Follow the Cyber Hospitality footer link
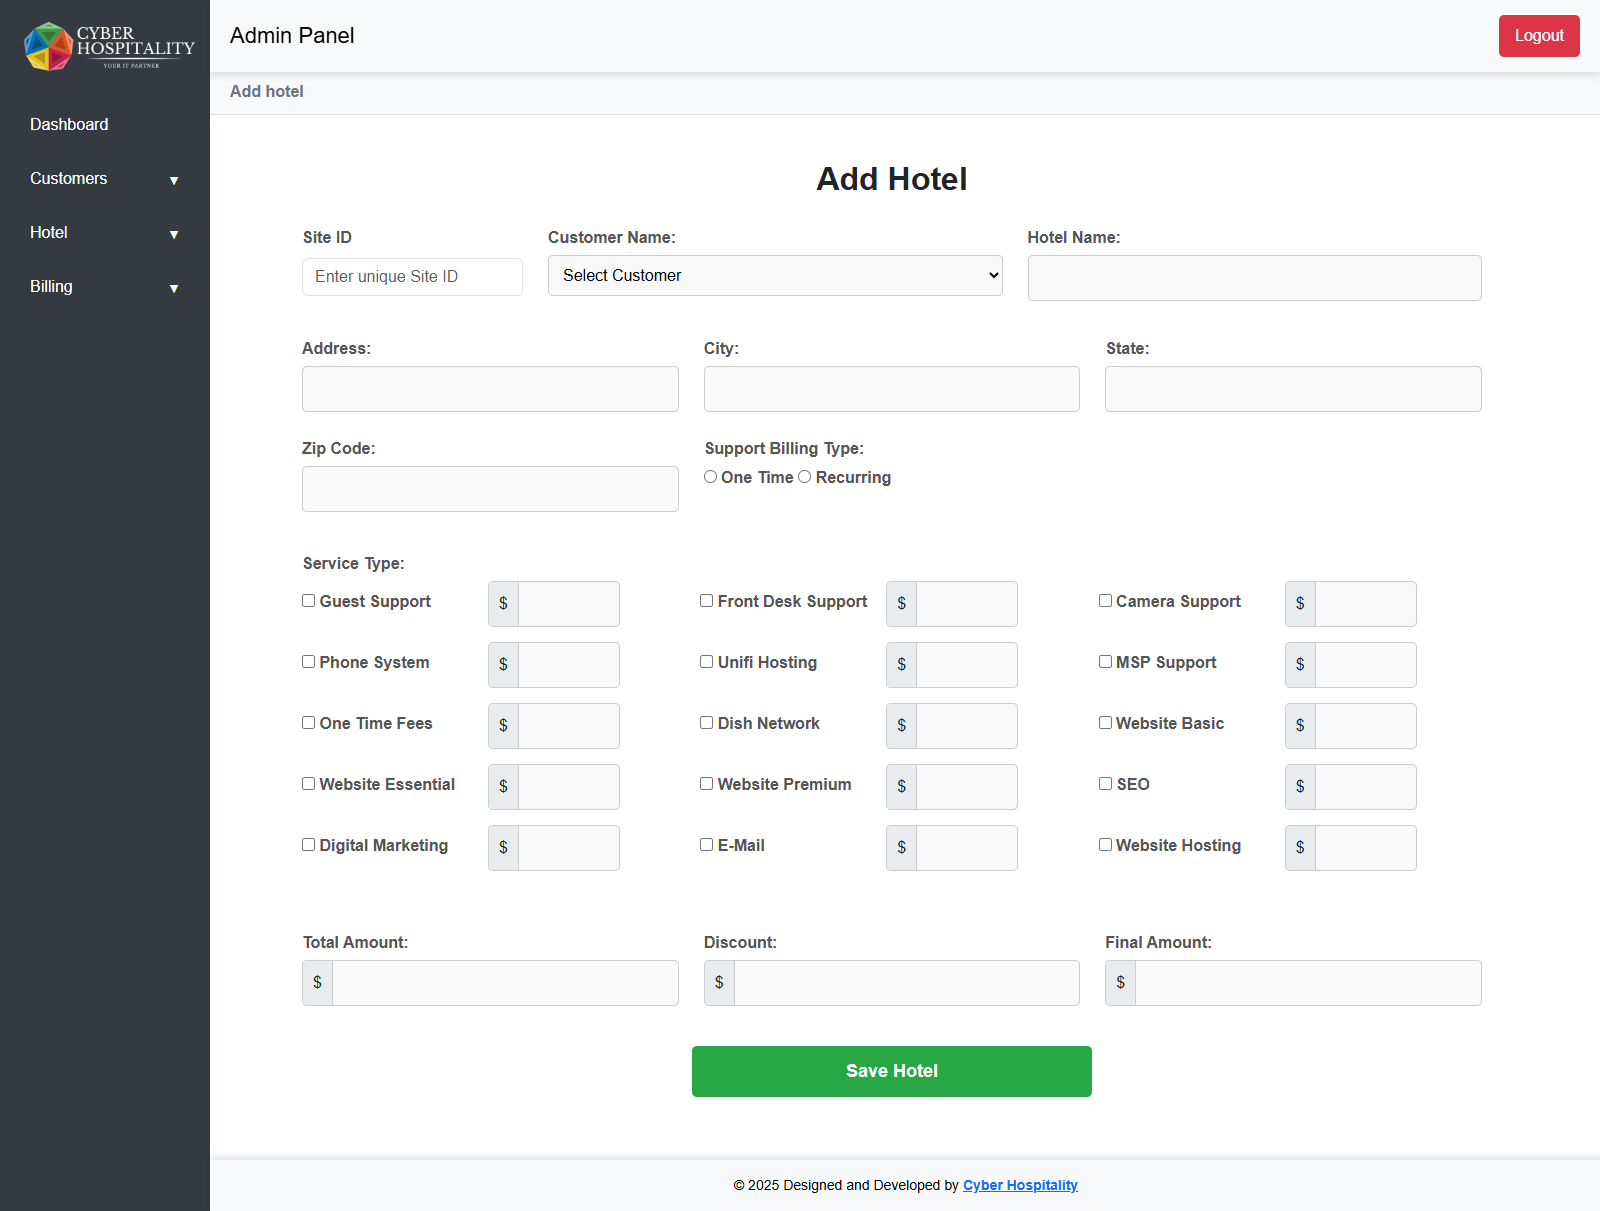Viewport: 1600px width, 1211px height. 1019,1185
